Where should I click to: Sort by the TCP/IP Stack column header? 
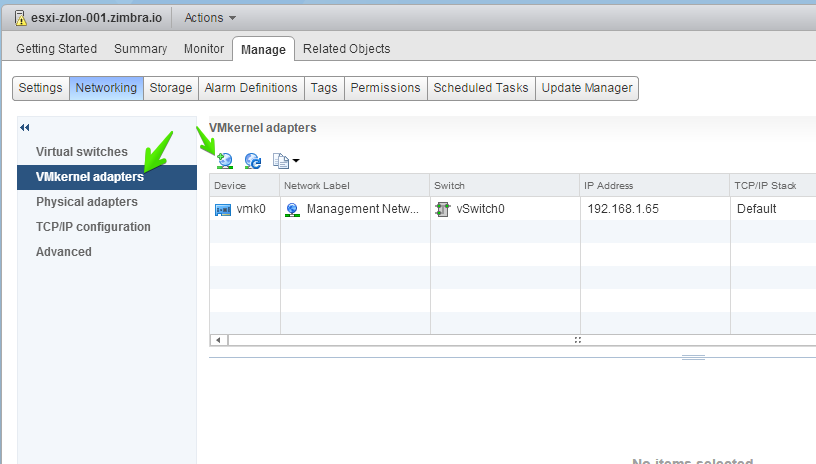click(x=773, y=186)
